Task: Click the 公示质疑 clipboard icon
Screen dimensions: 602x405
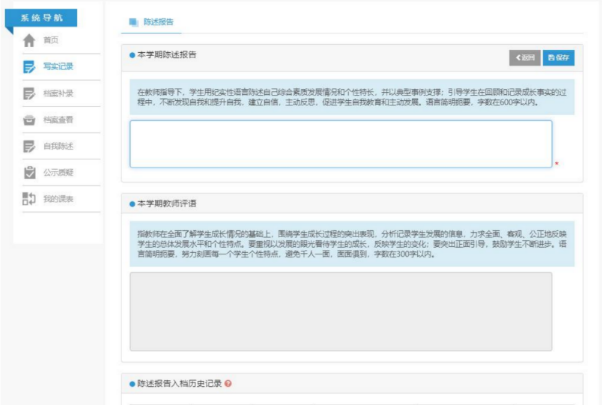Action: pyautogui.click(x=29, y=172)
